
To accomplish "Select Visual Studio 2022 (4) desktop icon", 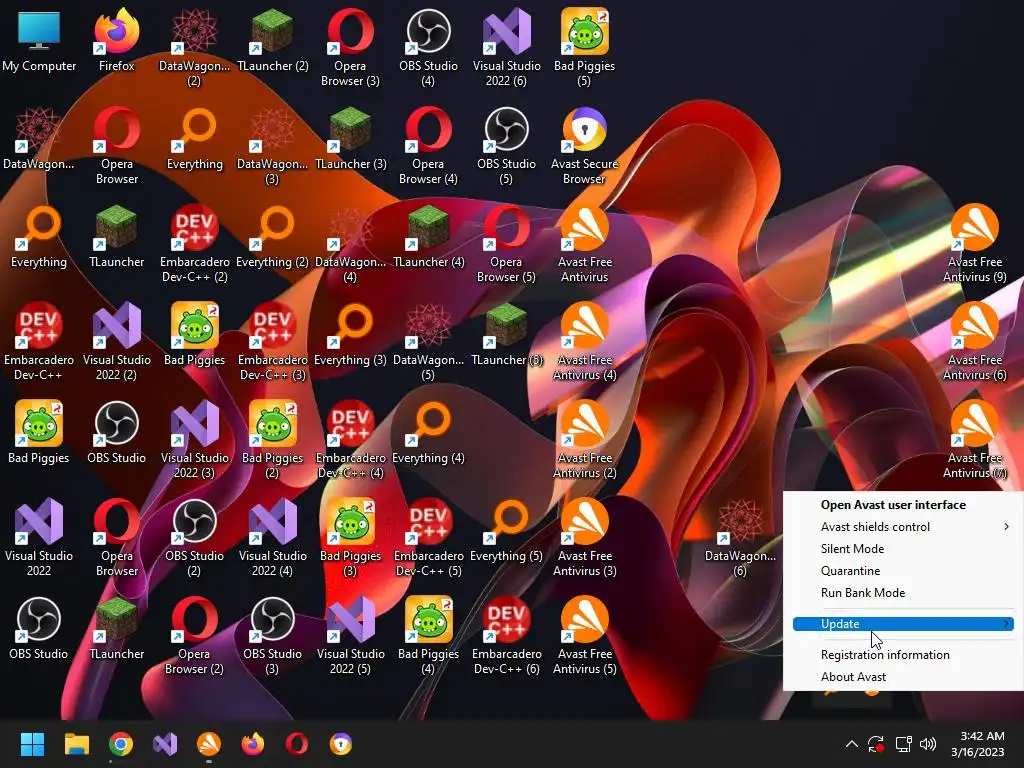I will click(272, 539).
